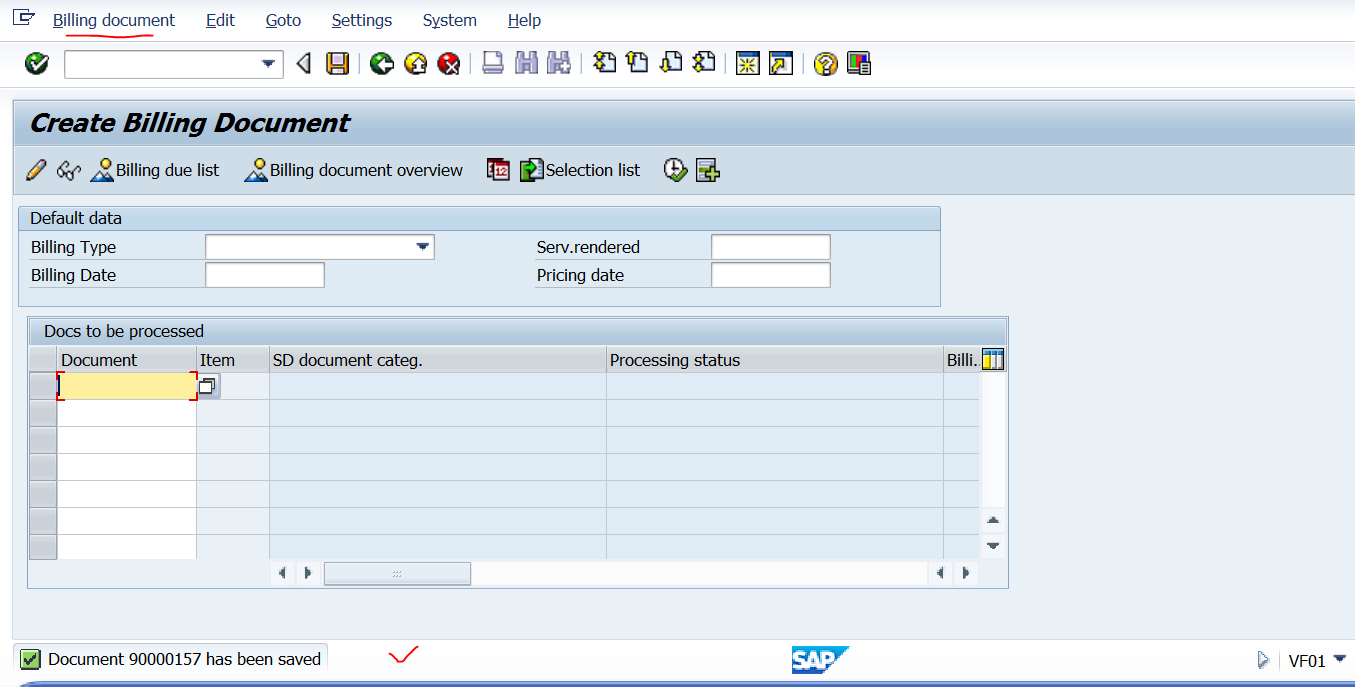Open the table layout configuration icon
The image size is (1355, 687).
993,359
